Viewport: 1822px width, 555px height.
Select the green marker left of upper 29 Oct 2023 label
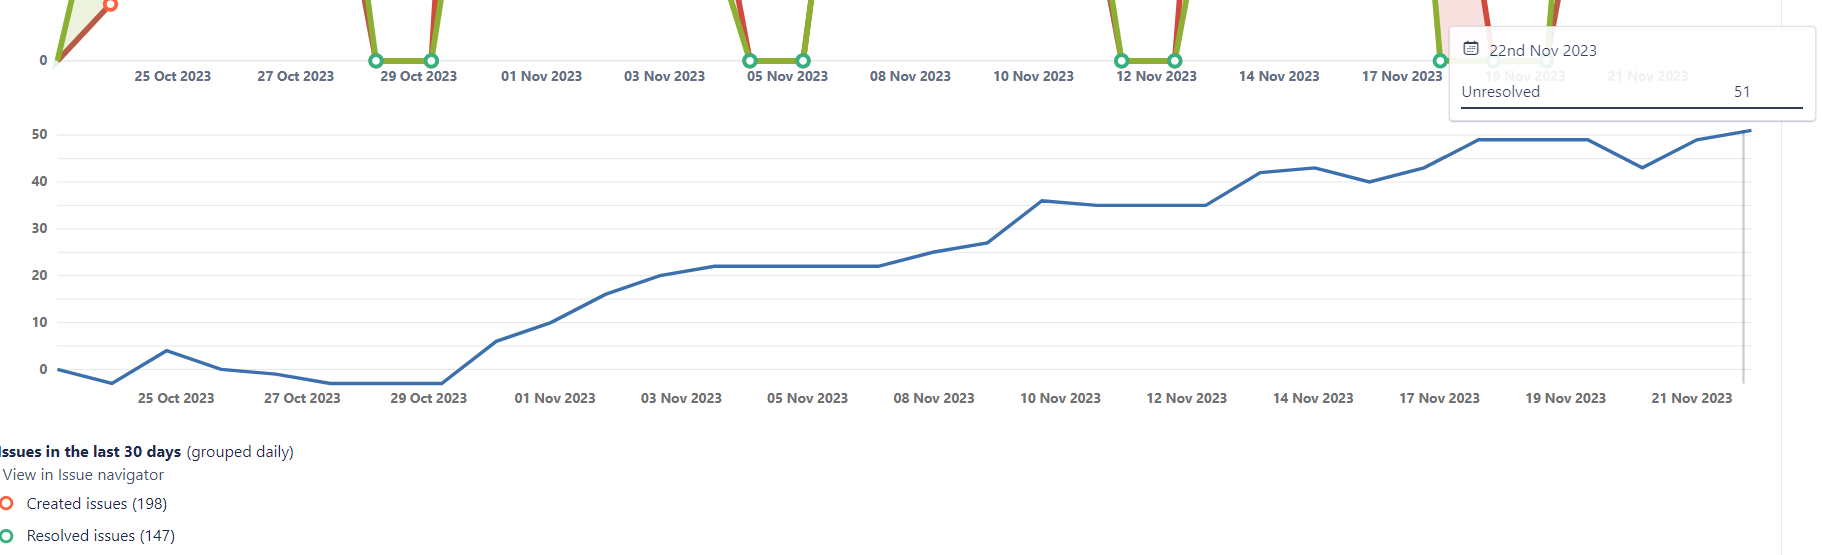(376, 61)
